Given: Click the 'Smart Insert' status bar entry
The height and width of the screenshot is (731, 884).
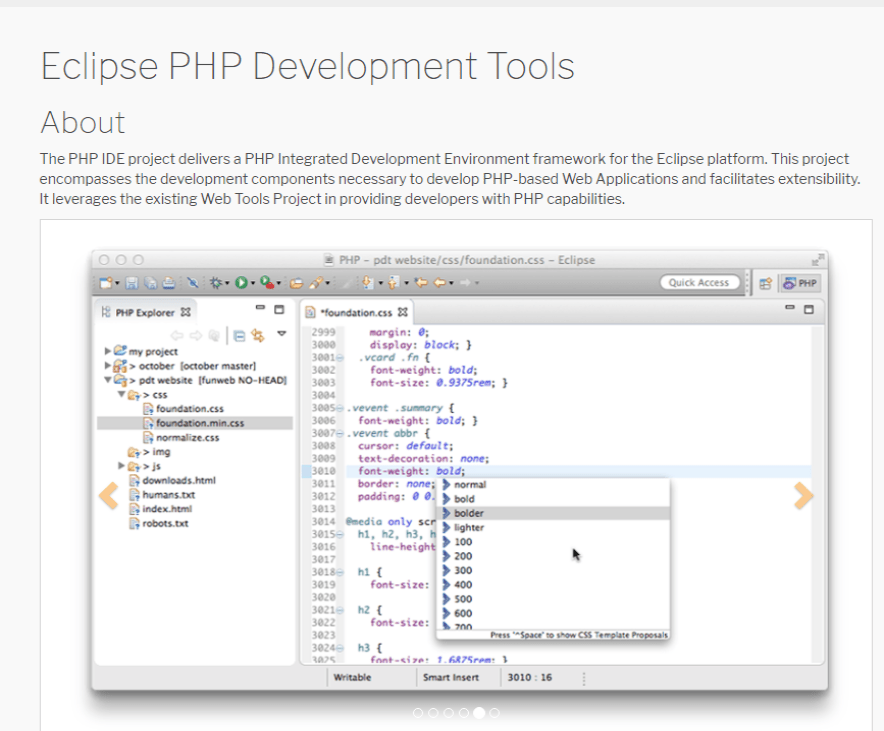Looking at the screenshot, I should point(450,677).
